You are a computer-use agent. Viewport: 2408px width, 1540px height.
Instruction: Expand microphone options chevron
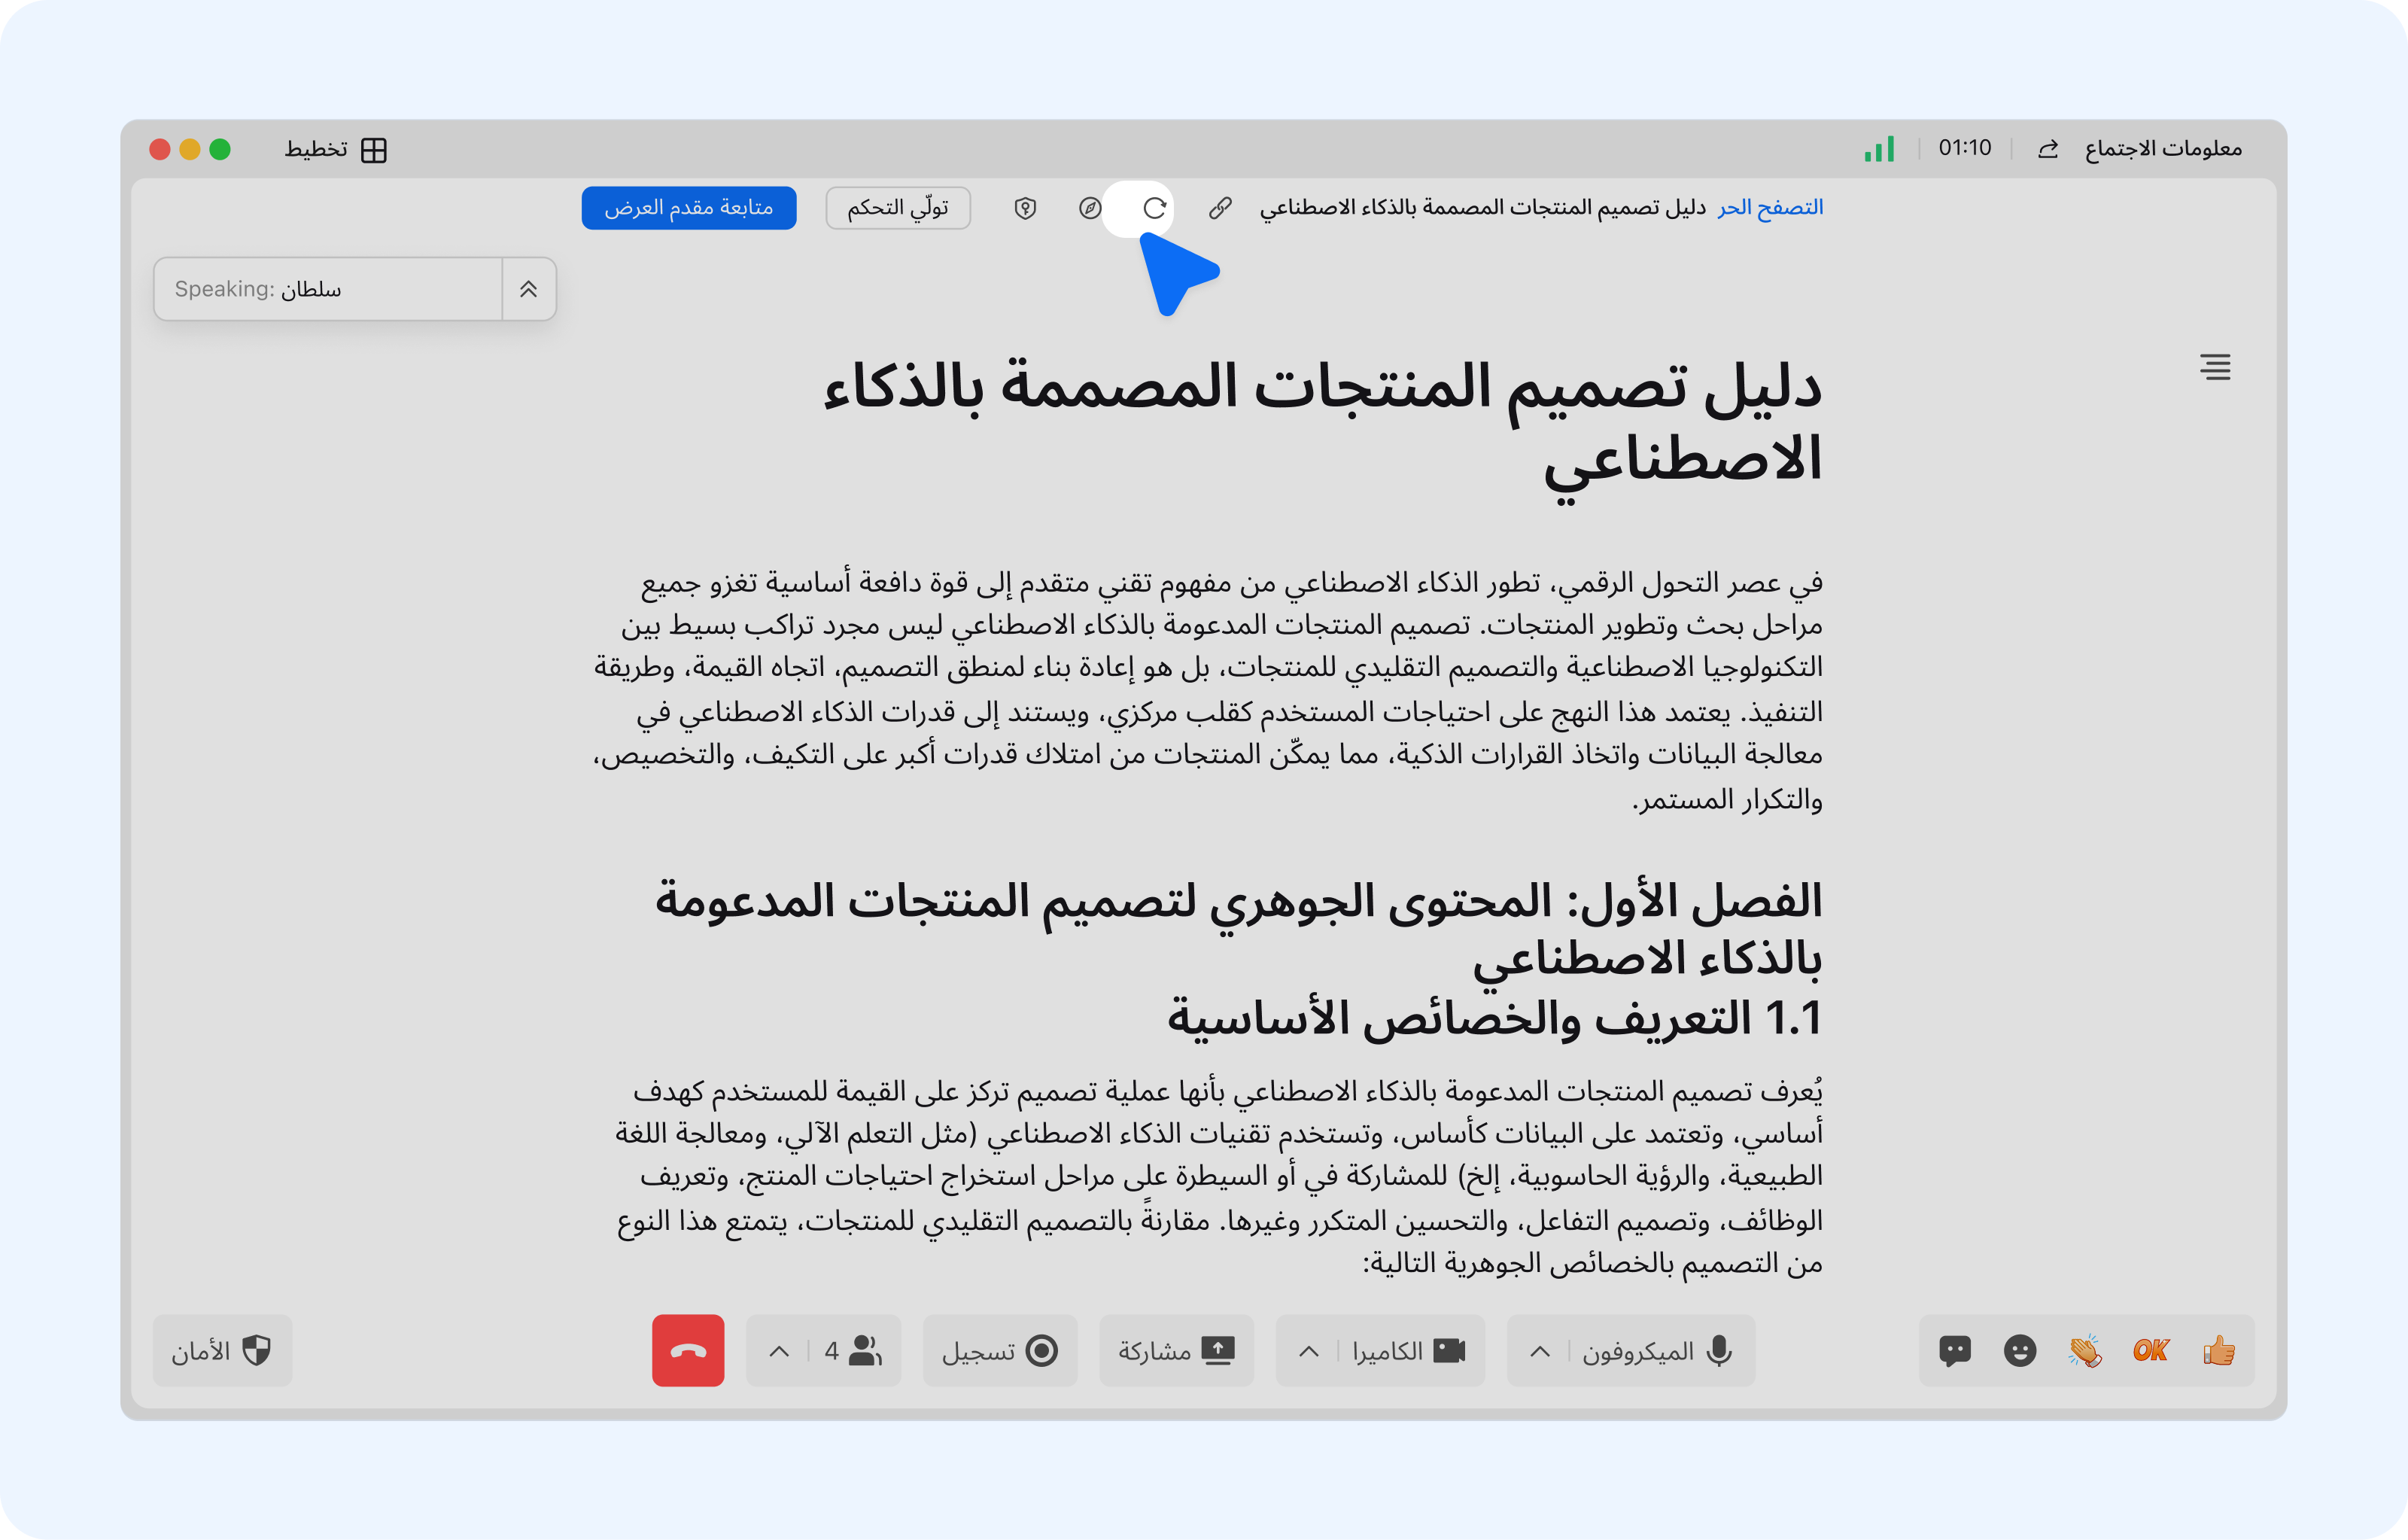(x=1540, y=1351)
